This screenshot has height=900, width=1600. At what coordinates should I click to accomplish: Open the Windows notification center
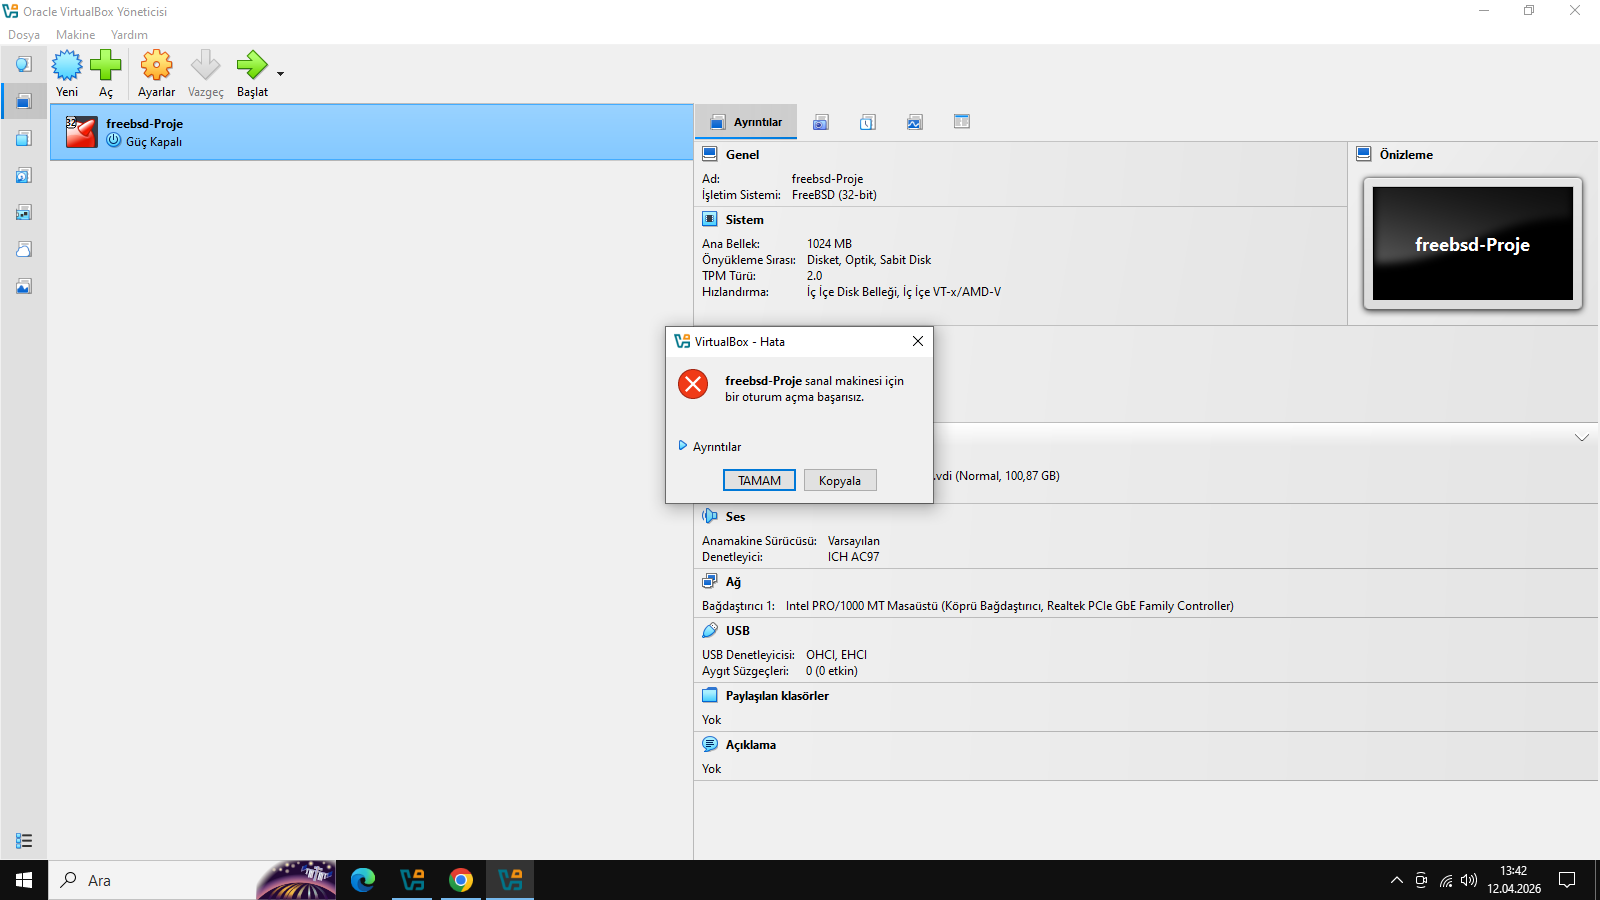coord(1567,880)
